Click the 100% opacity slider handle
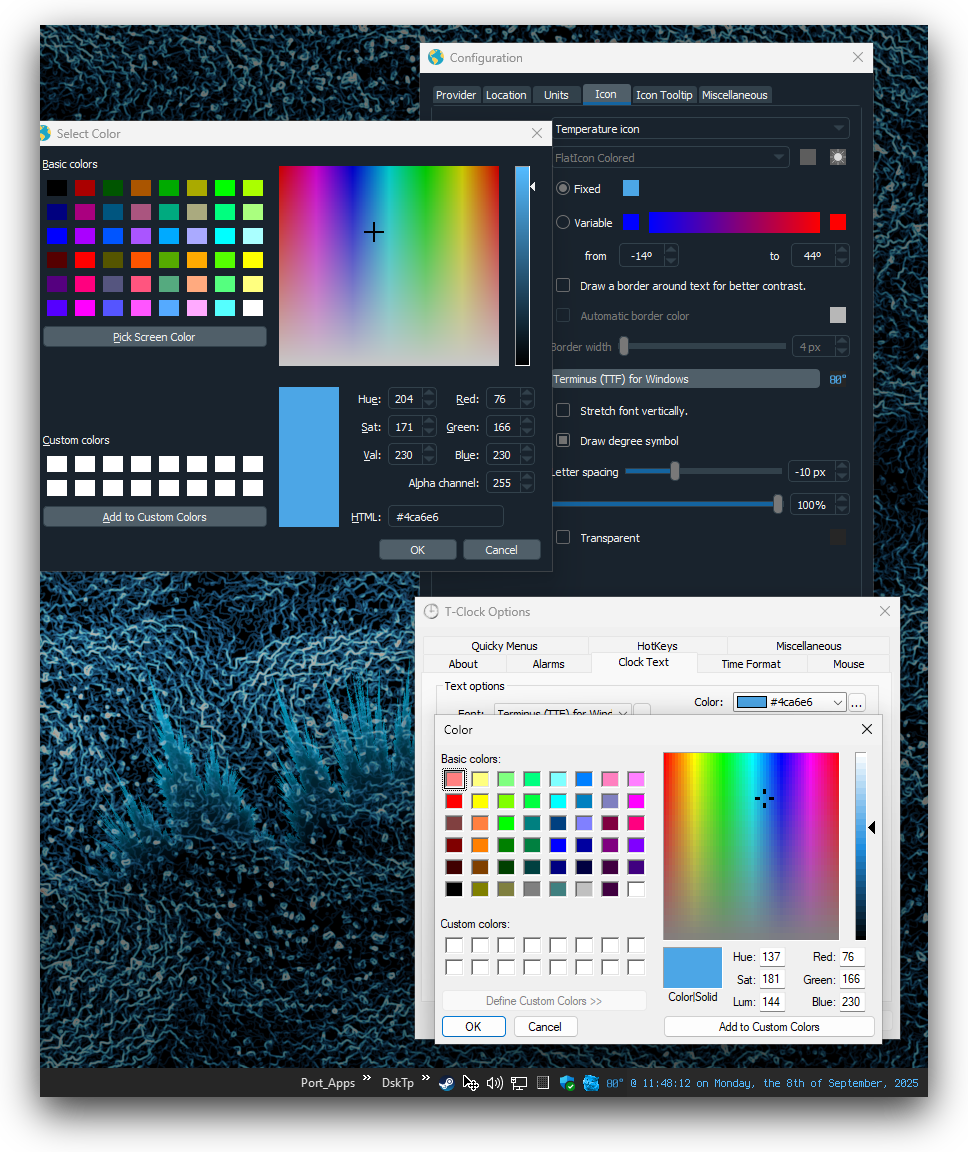 tap(778, 504)
